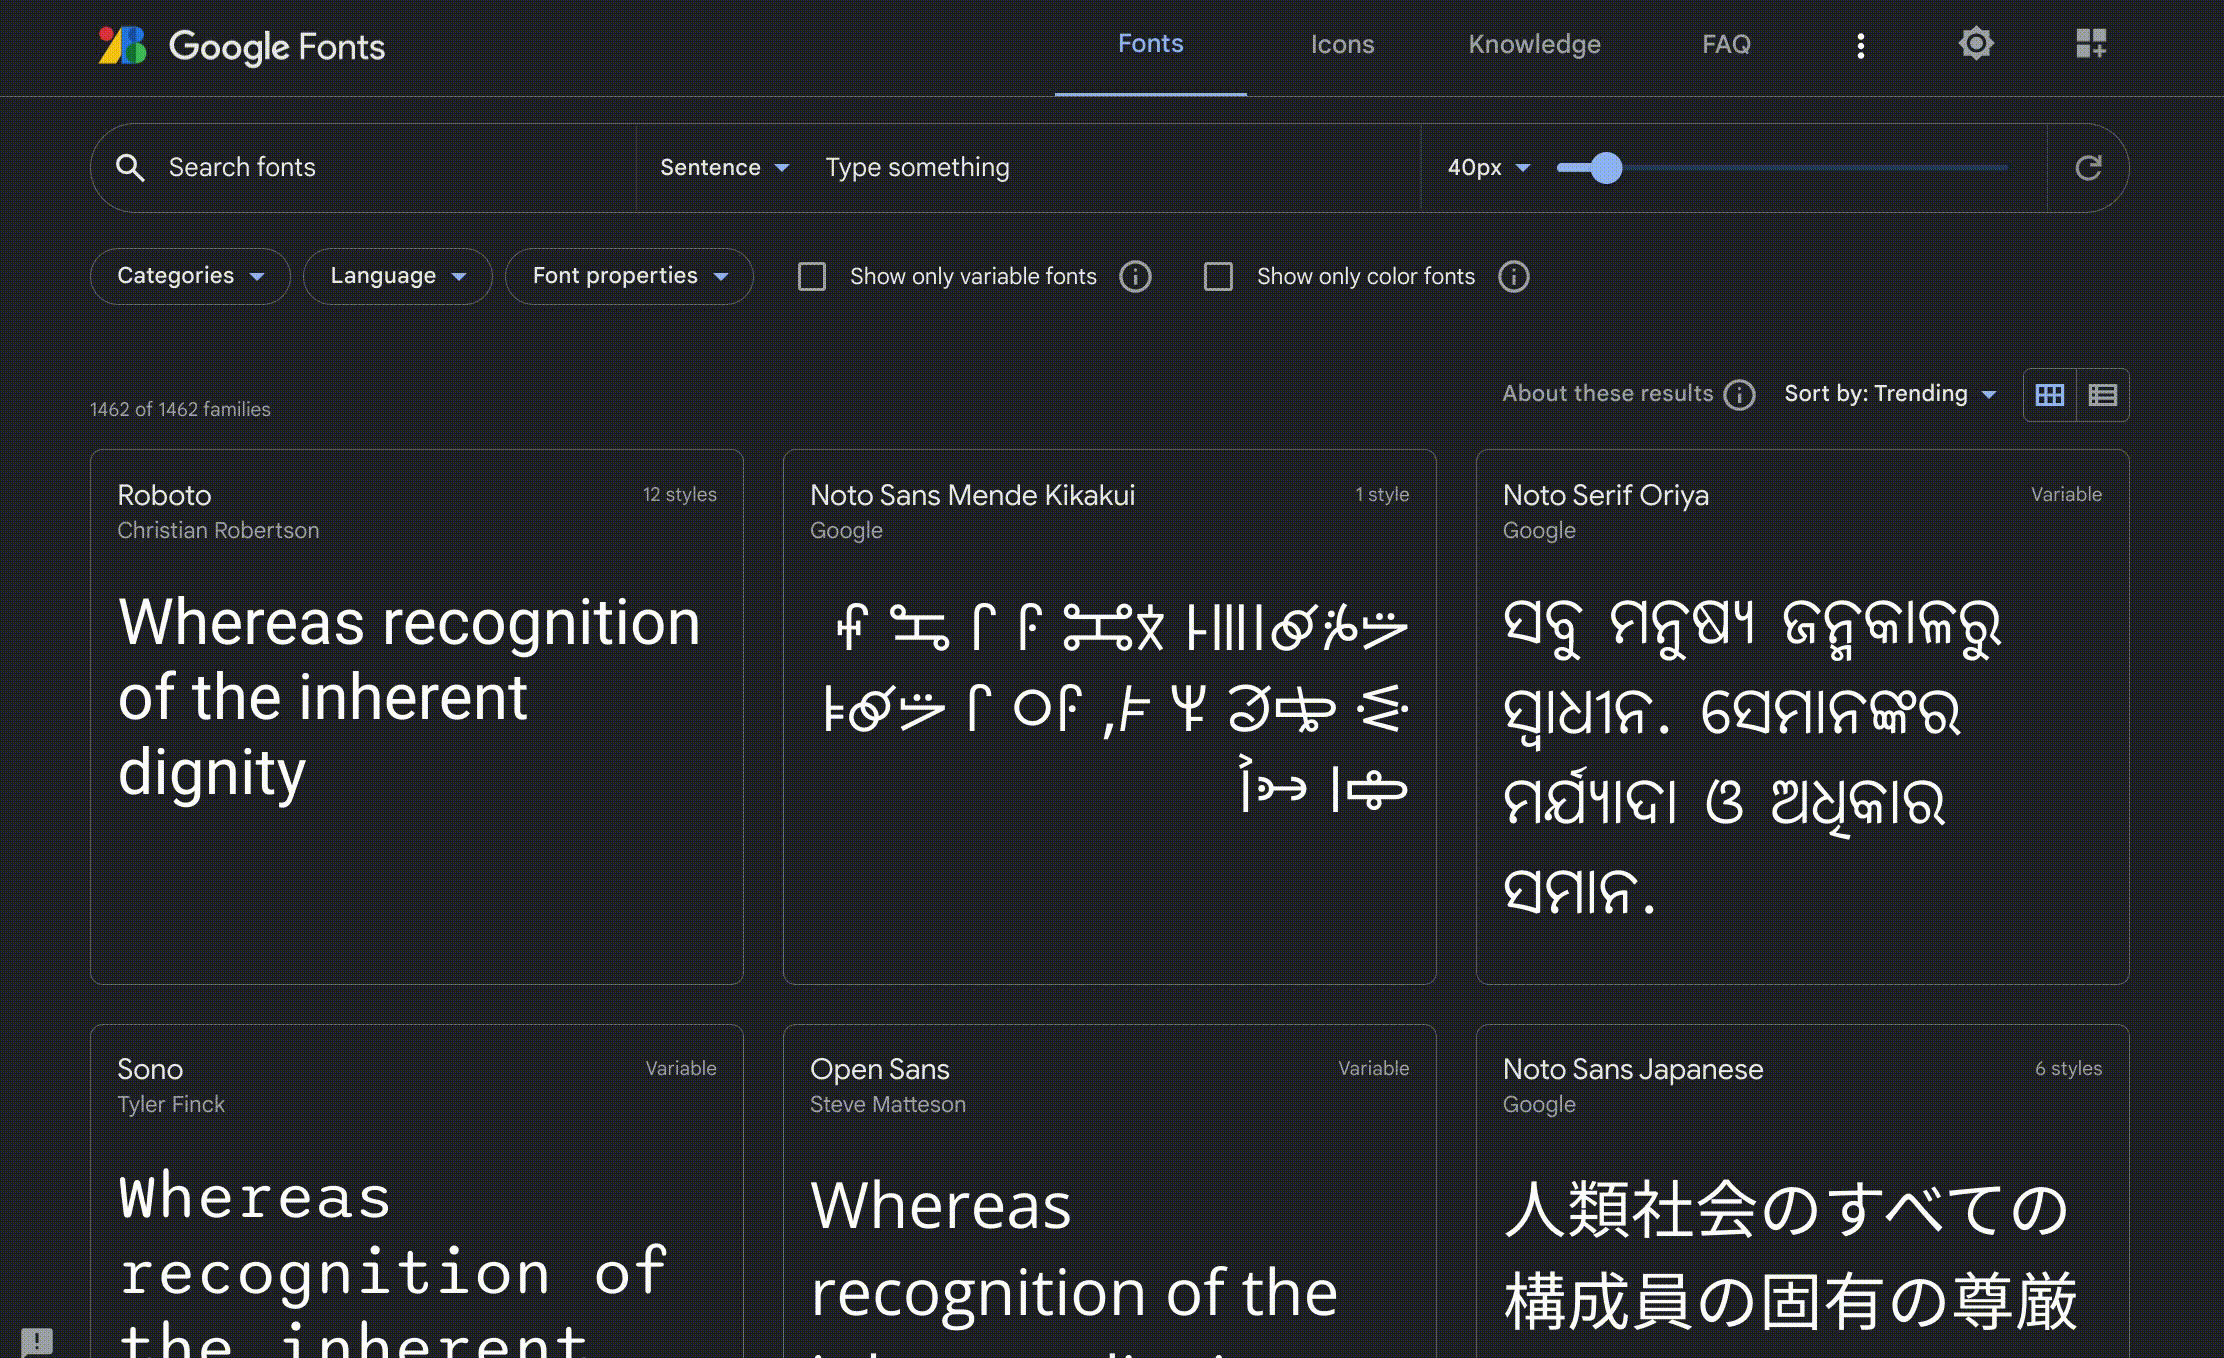Screen dimensions: 2224x1358
Task: View info about these results
Action: pos(1739,395)
